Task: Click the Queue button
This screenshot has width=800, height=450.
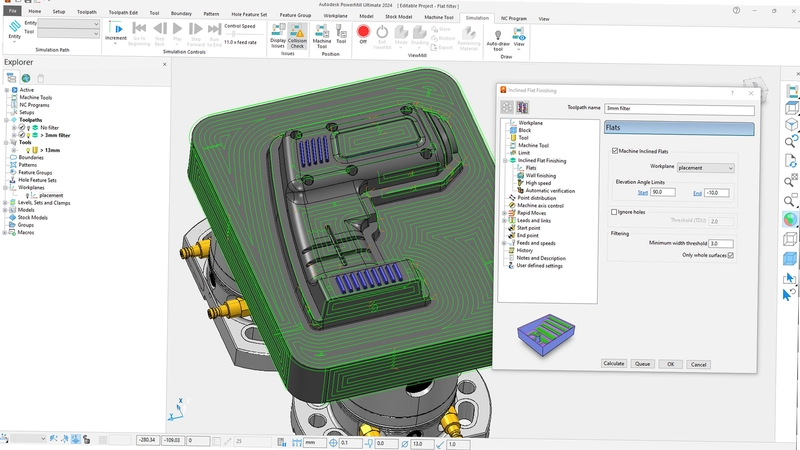Action: point(642,364)
